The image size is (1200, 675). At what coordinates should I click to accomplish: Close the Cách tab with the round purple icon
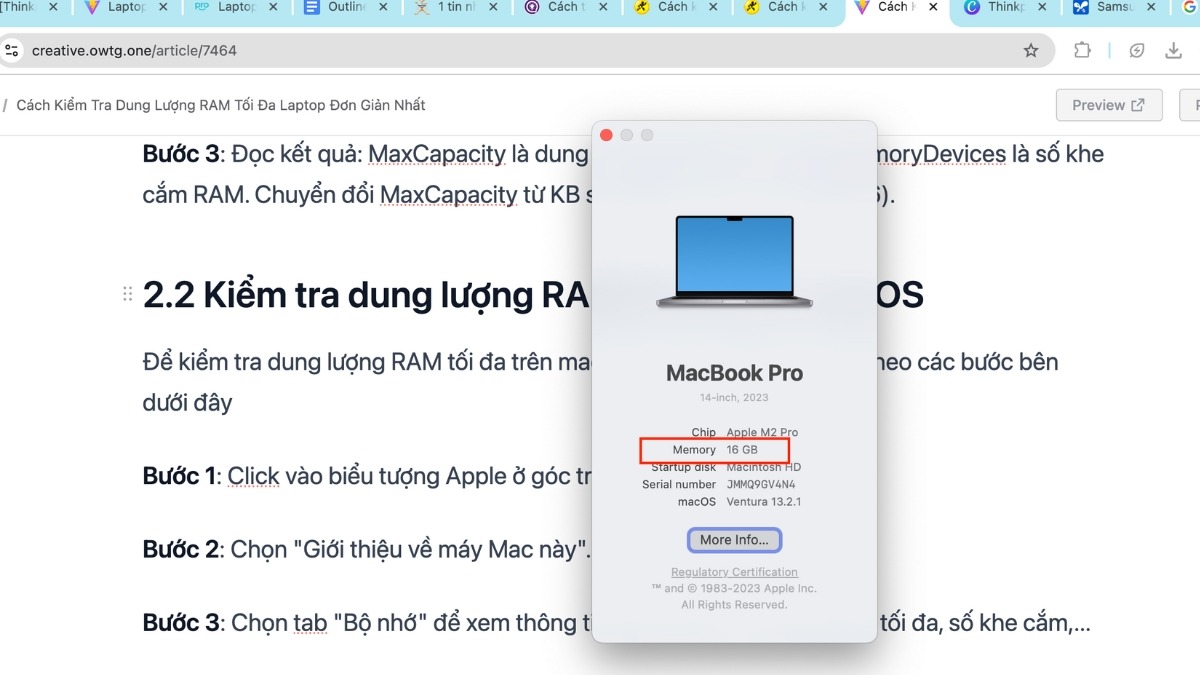coord(604,7)
